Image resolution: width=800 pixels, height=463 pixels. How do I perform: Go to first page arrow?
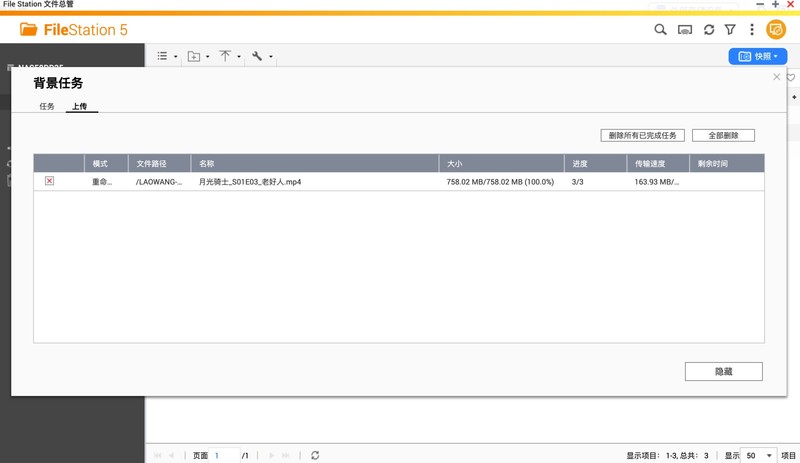pyautogui.click(x=158, y=455)
